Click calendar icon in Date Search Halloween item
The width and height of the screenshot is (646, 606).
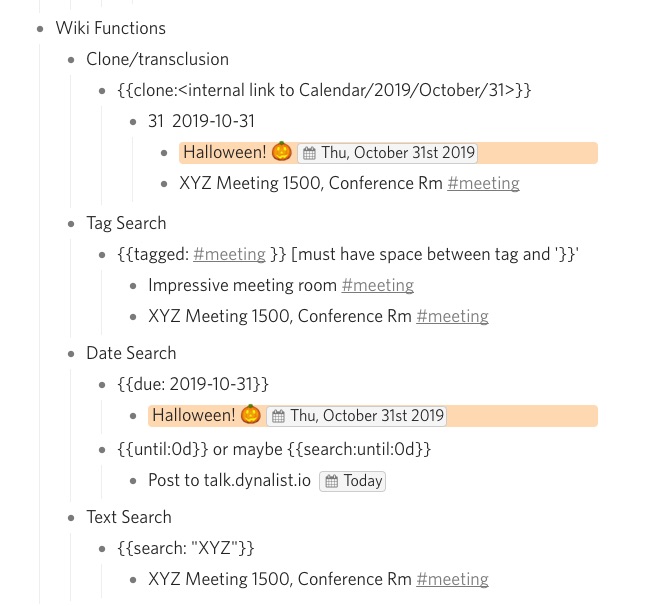[x=279, y=416]
